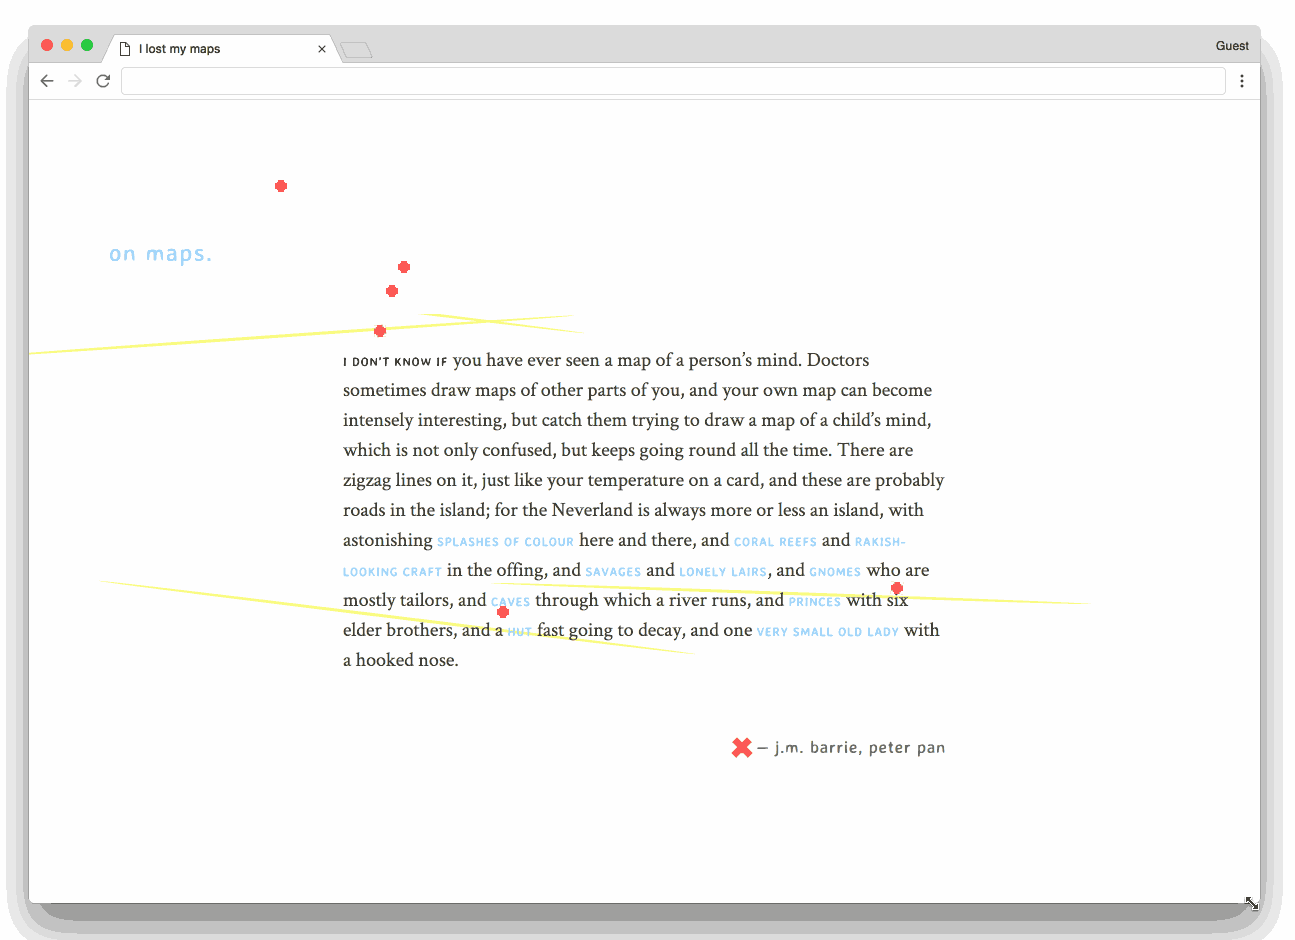The height and width of the screenshot is (940, 1295).
Task: Select the 'I lost my maps' tab
Action: point(220,48)
